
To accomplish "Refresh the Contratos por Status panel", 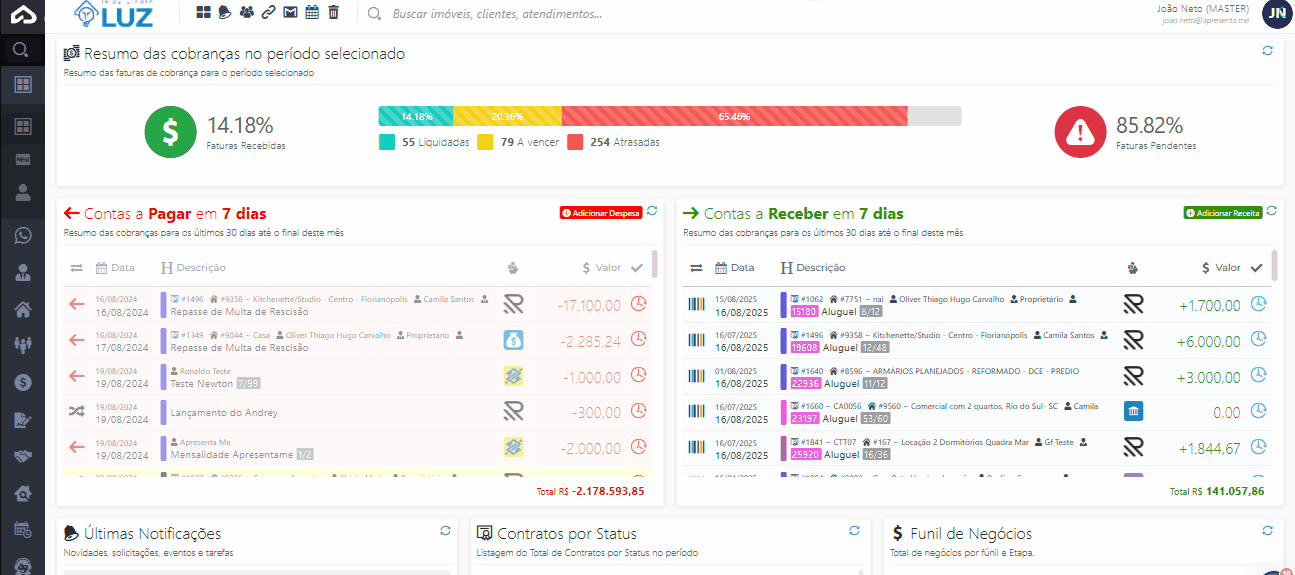I will pos(854,531).
